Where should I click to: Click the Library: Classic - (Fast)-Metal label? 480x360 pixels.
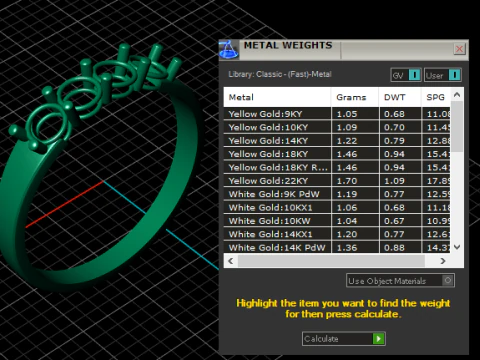pos(280,74)
